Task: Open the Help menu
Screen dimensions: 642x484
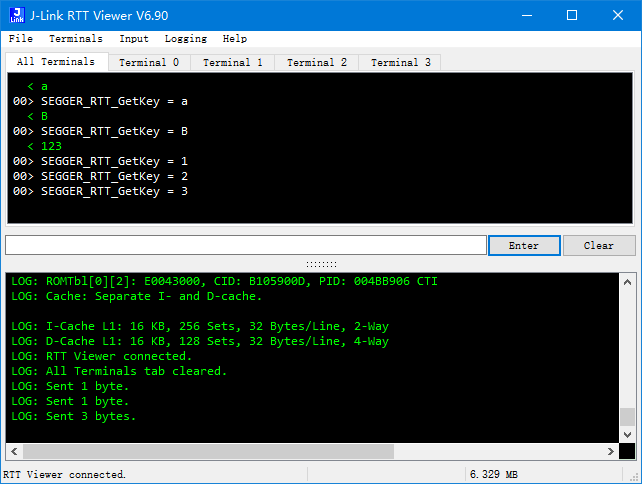Action: [x=235, y=38]
